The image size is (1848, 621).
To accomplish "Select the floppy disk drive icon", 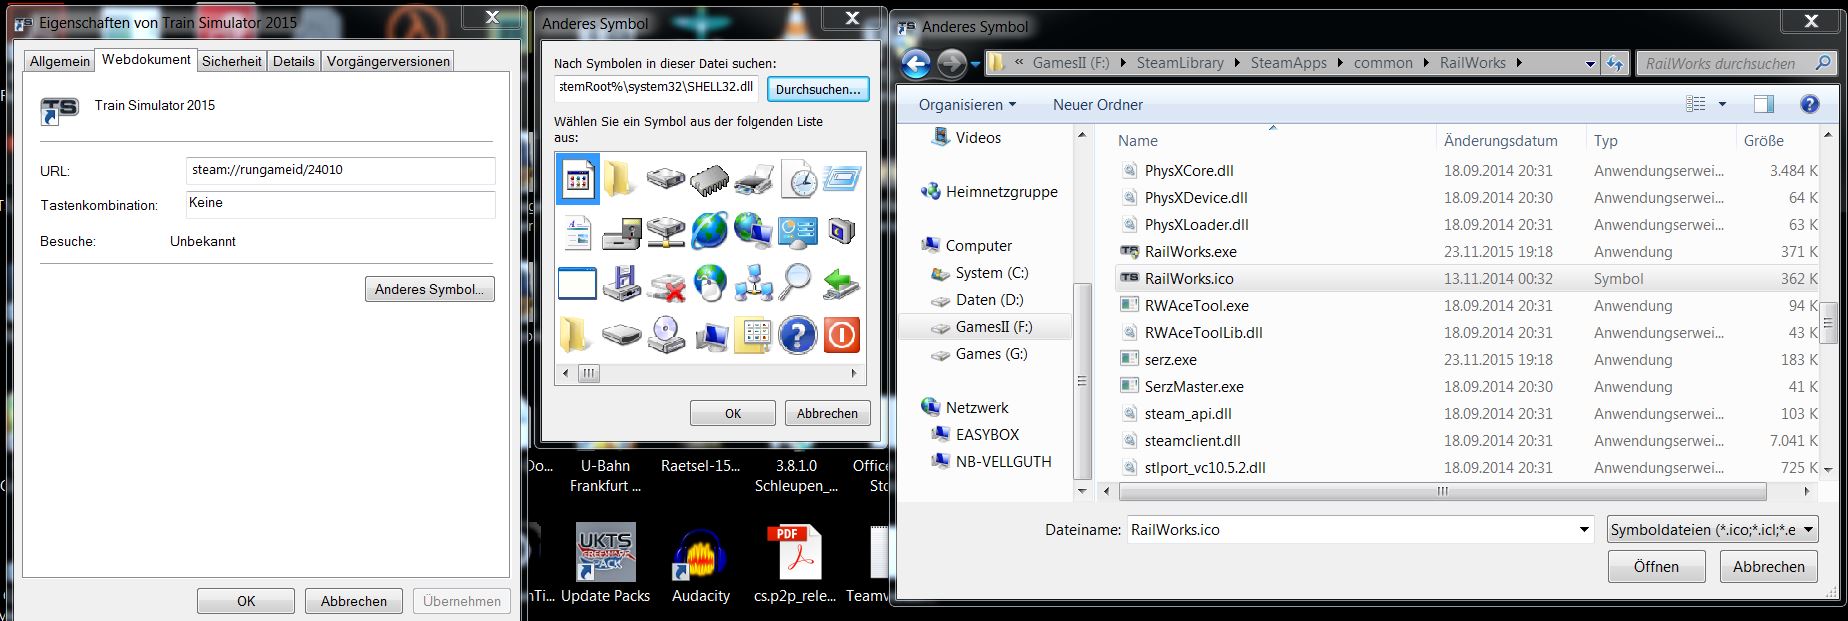I will click(x=622, y=283).
